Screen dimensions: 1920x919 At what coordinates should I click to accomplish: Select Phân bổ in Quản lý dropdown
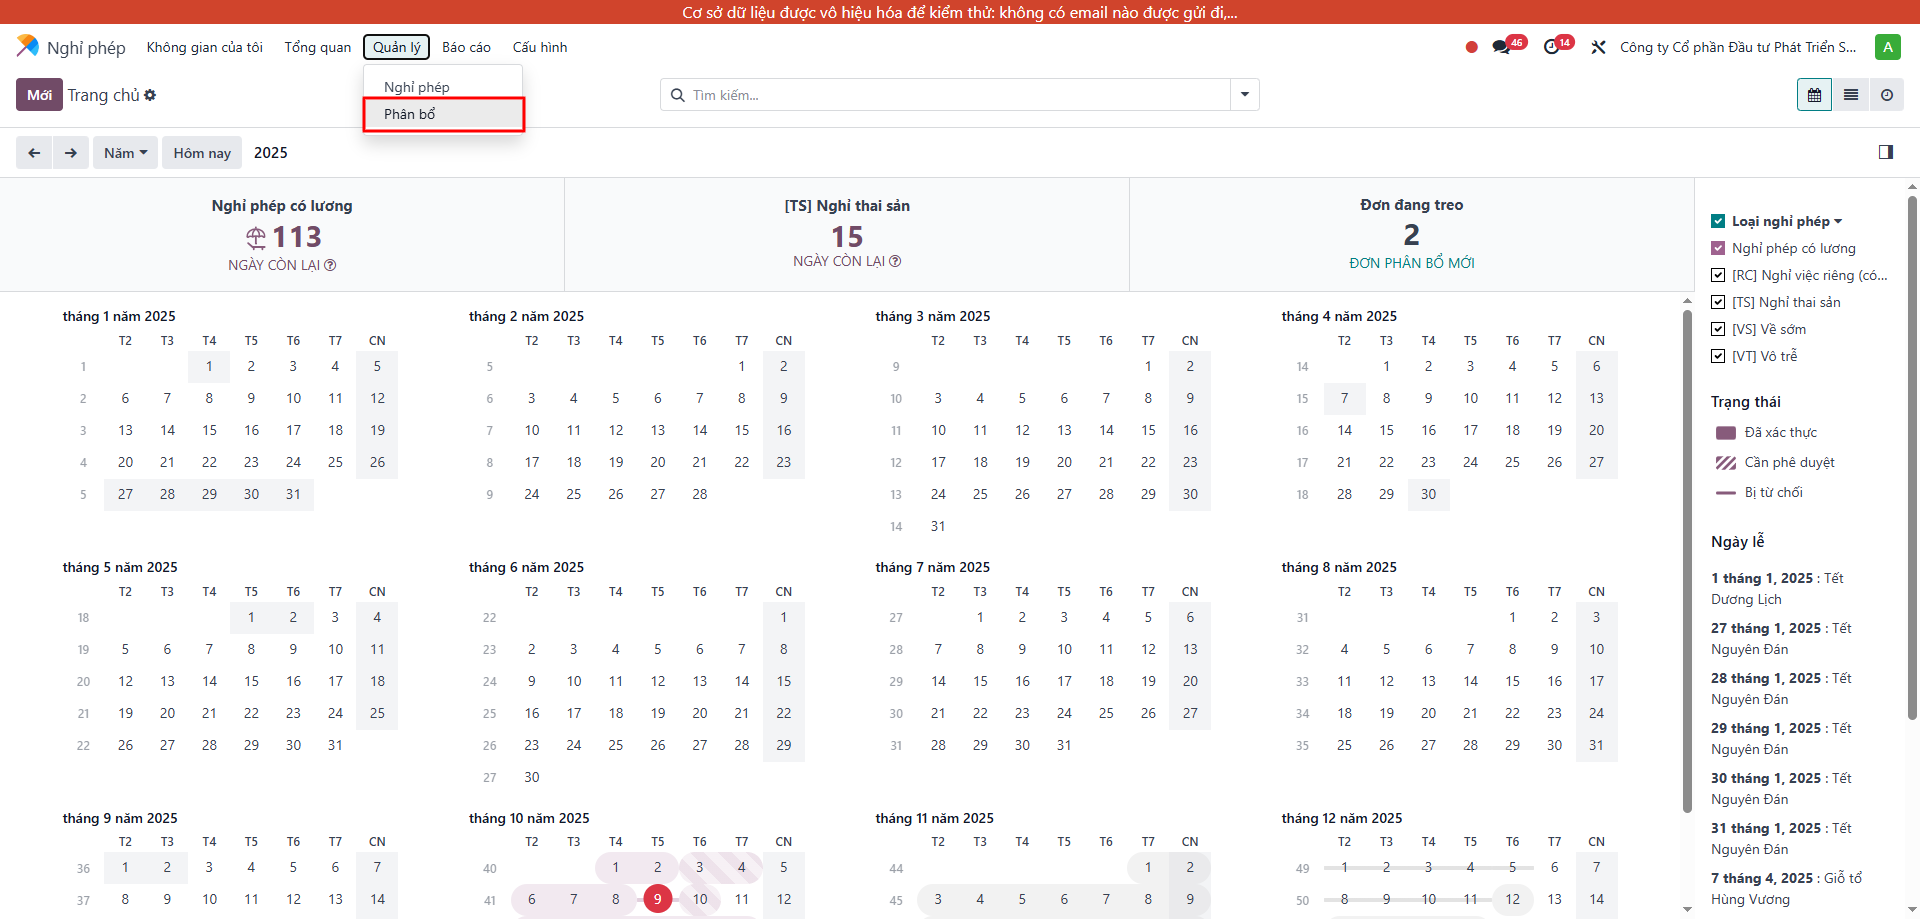pos(443,114)
